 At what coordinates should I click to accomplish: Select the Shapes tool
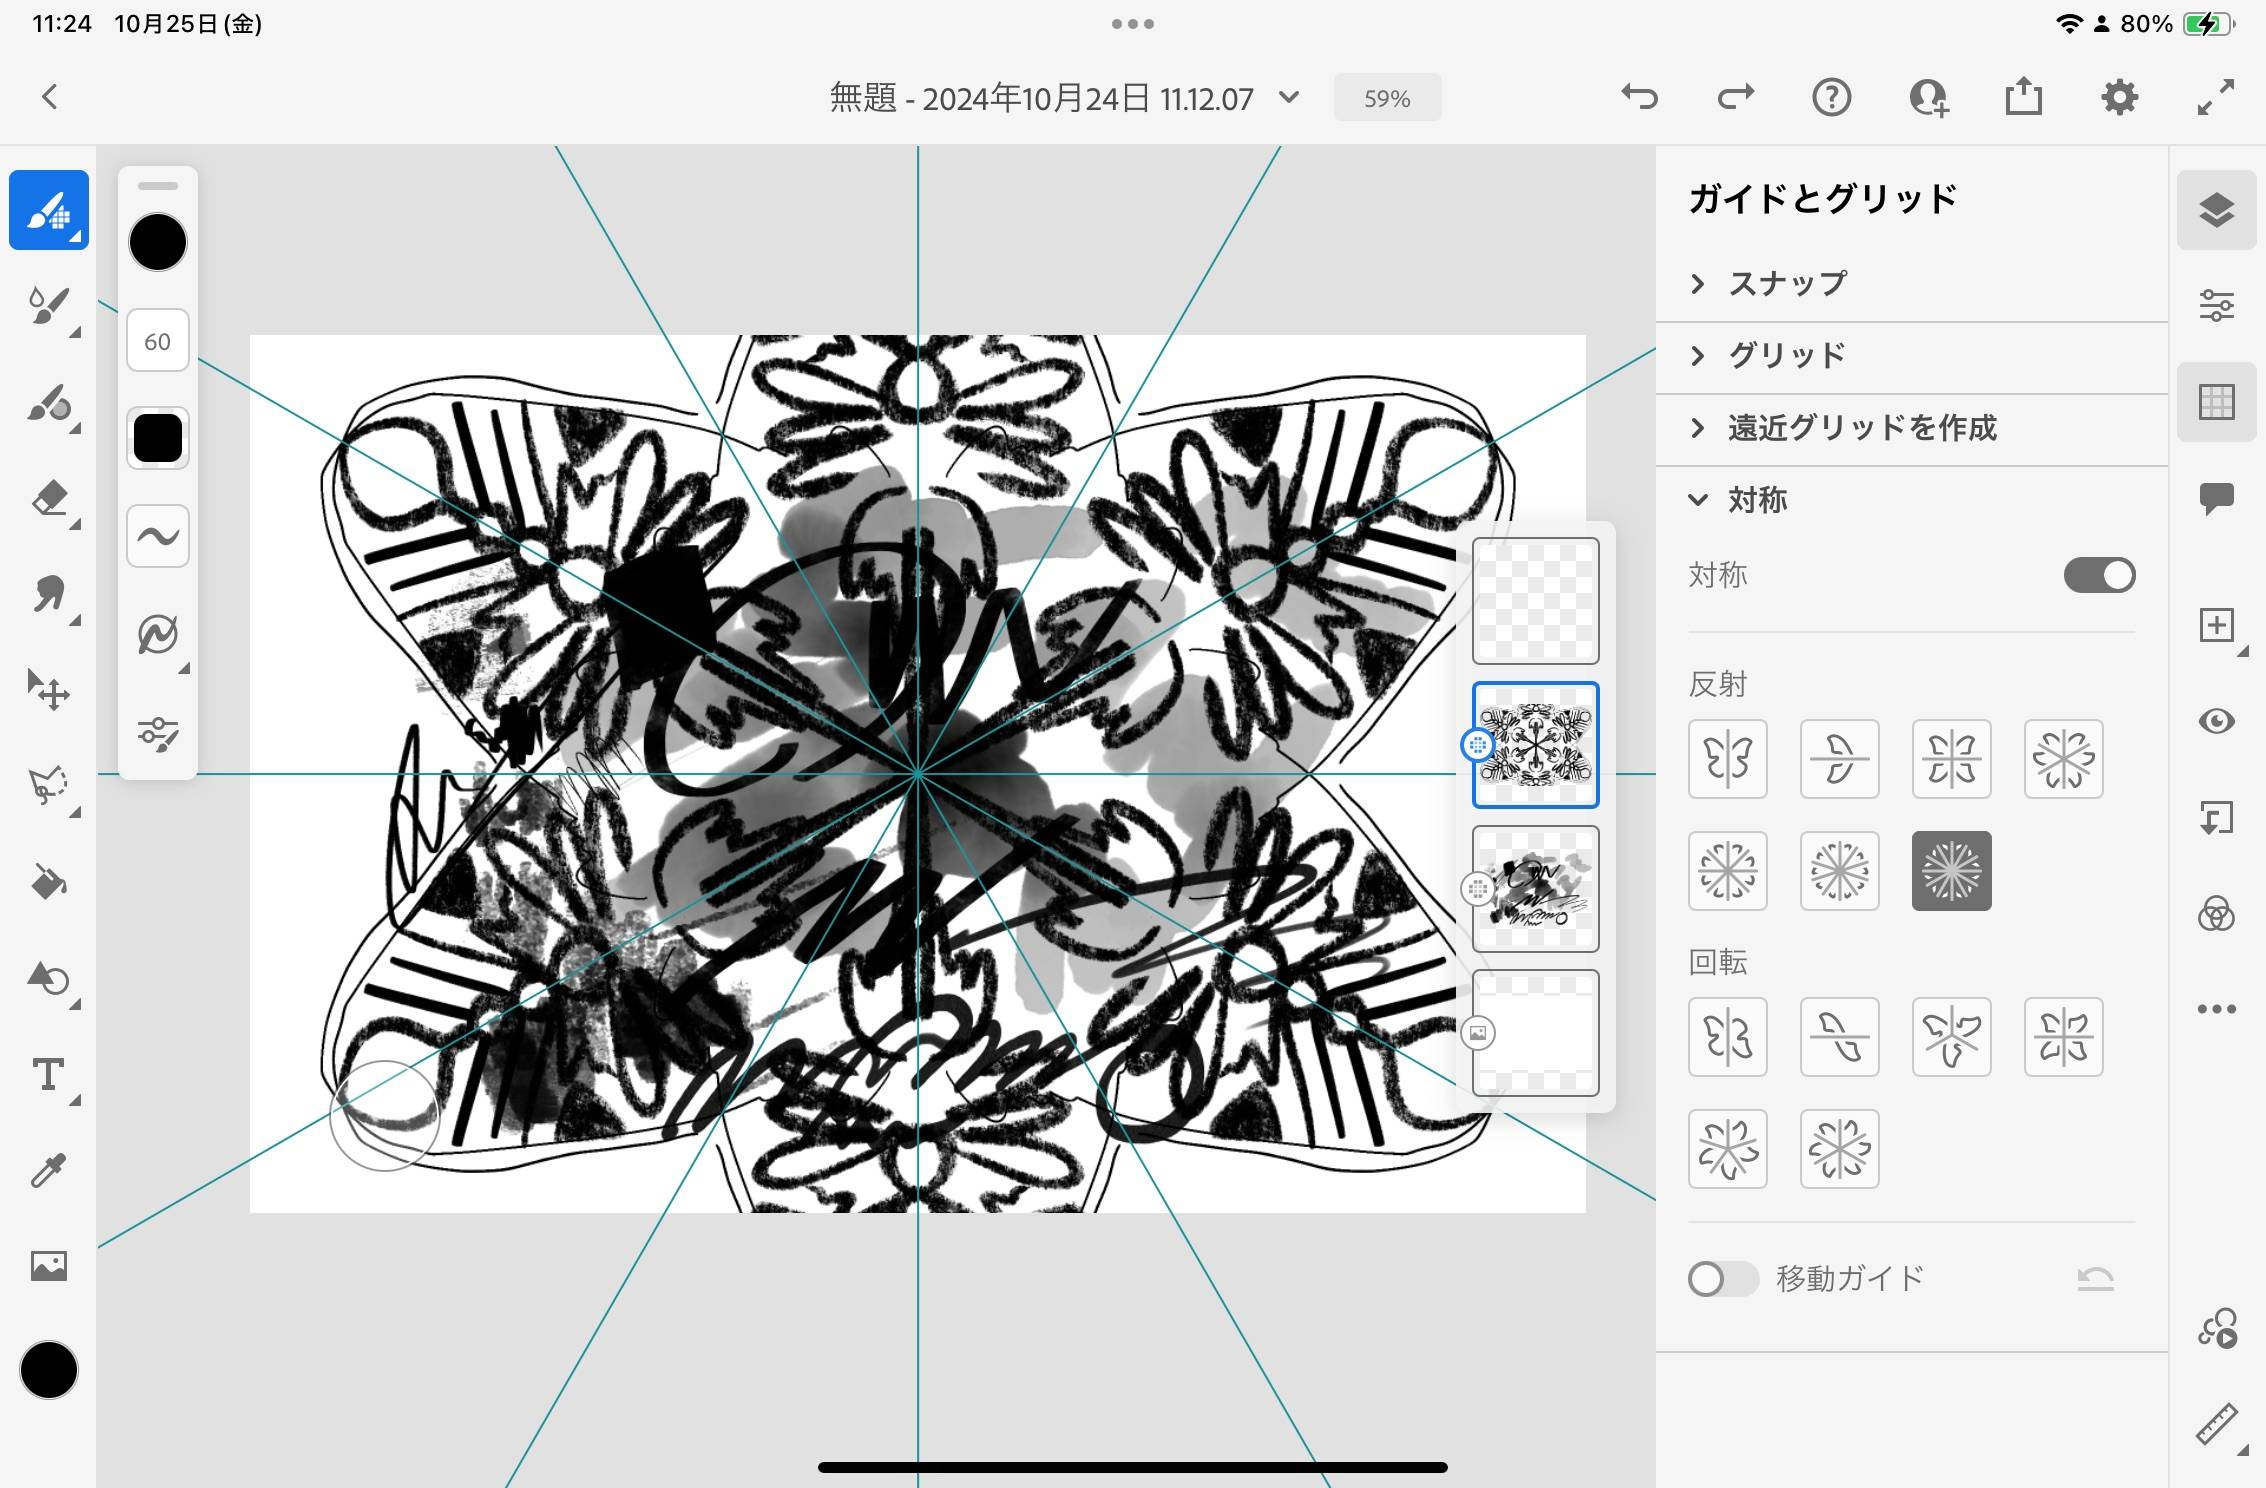[x=49, y=978]
